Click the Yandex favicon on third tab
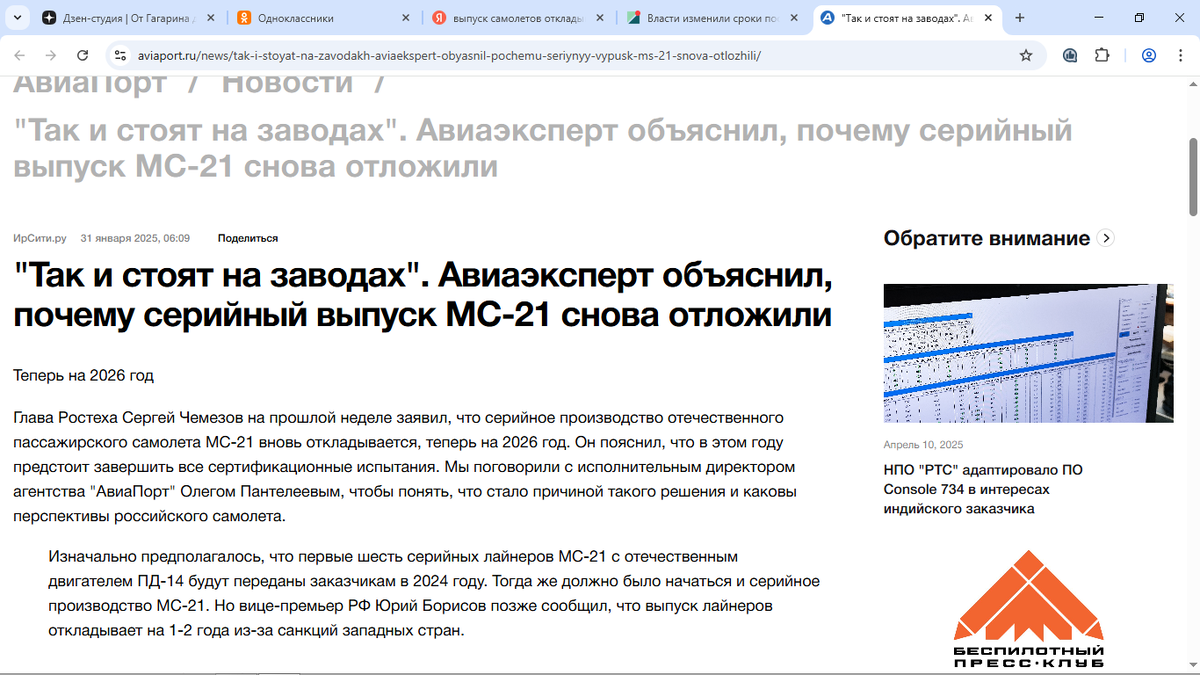Screen dimensions: 1200x675 tap(439, 18)
